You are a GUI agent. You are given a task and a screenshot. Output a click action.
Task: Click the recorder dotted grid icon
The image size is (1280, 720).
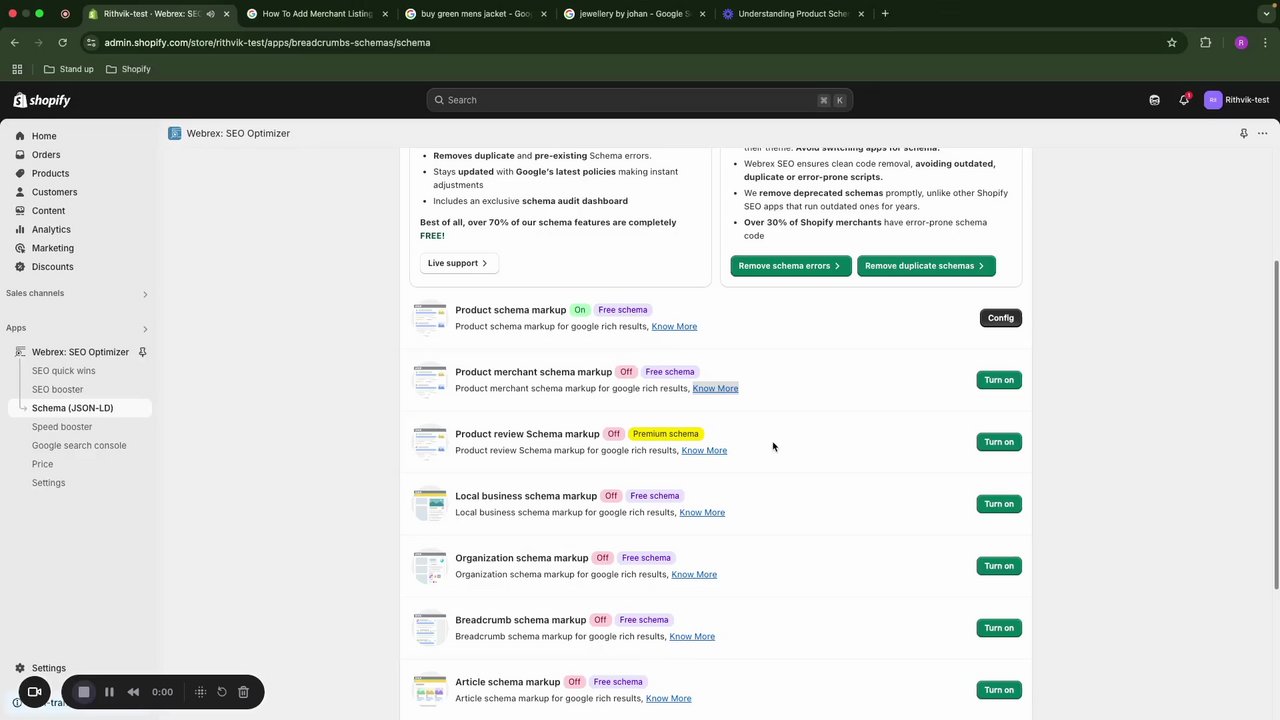coord(200,692)
